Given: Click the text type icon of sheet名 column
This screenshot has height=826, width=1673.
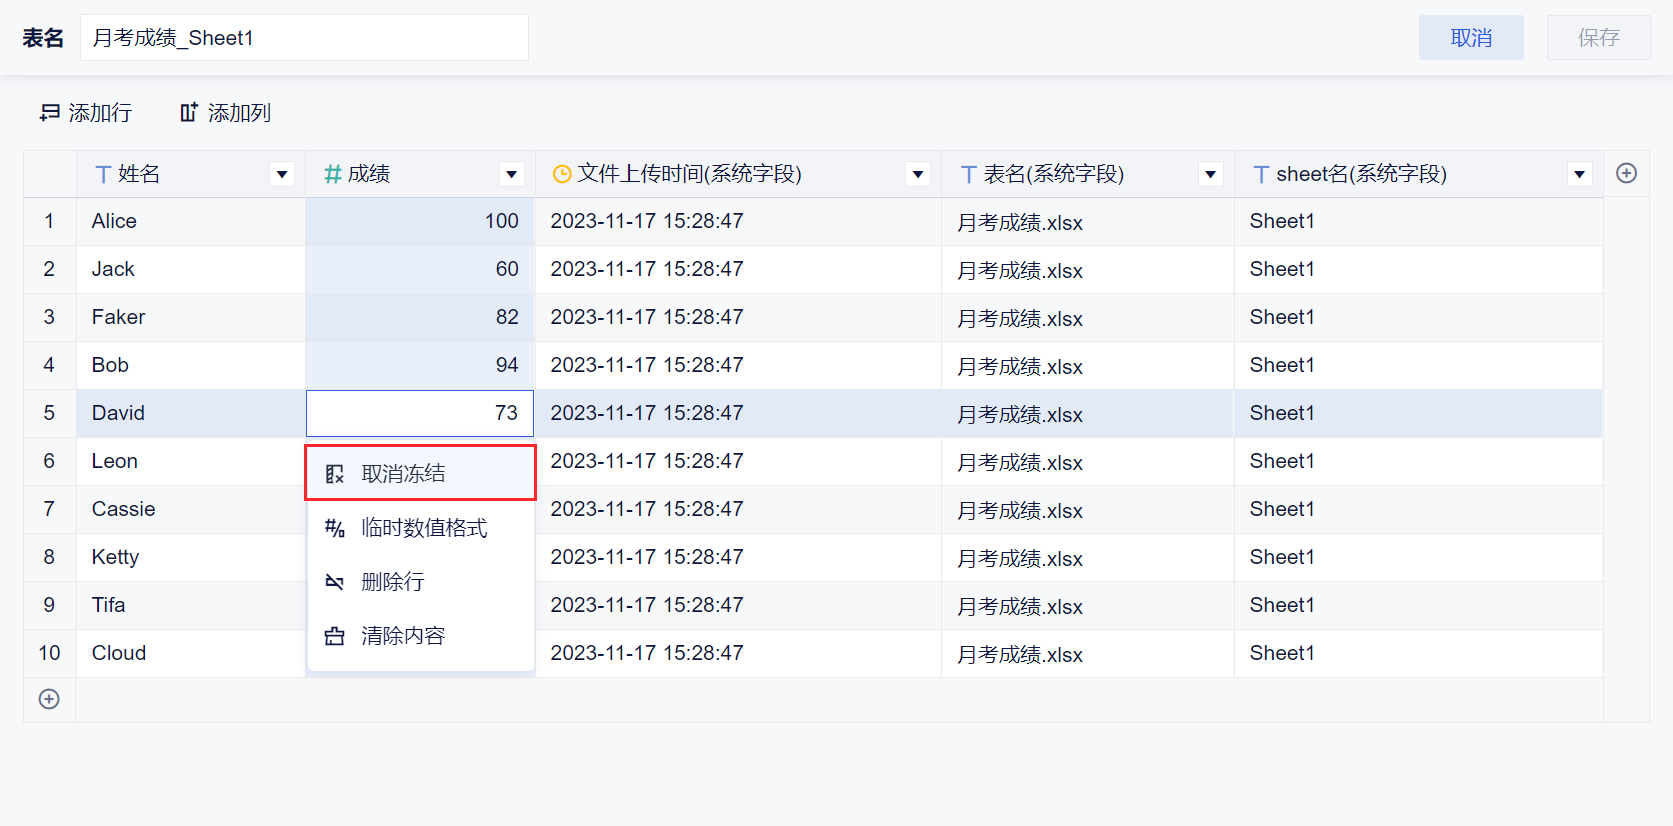Looking at the screenshot, I should pyautogui.click(x=1261, y=175).
